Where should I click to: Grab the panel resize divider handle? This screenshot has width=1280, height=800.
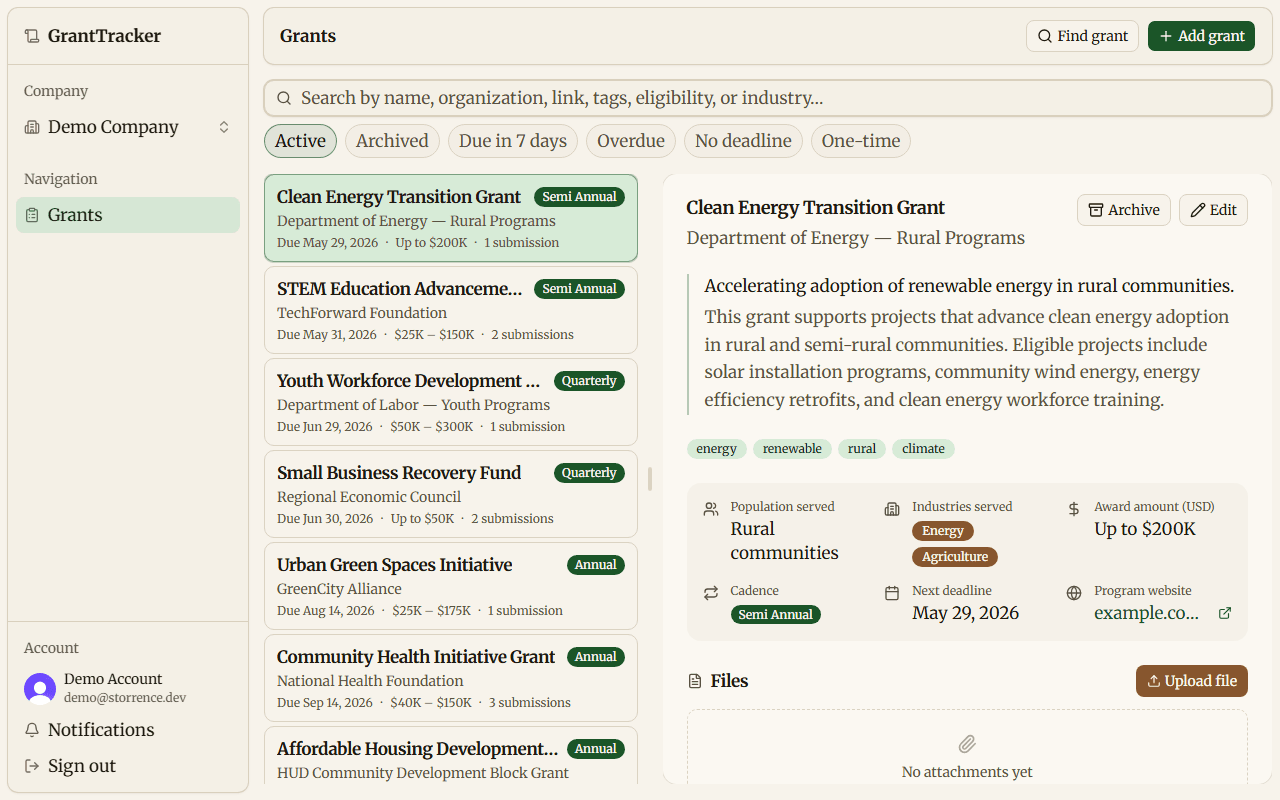(x=650, y=479)
